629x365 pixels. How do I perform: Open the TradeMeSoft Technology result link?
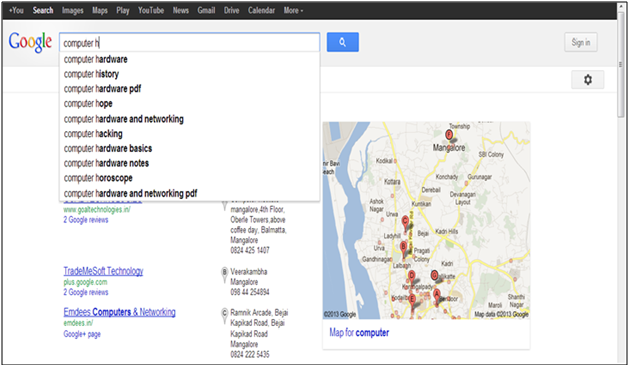click(x=103, y=271)
